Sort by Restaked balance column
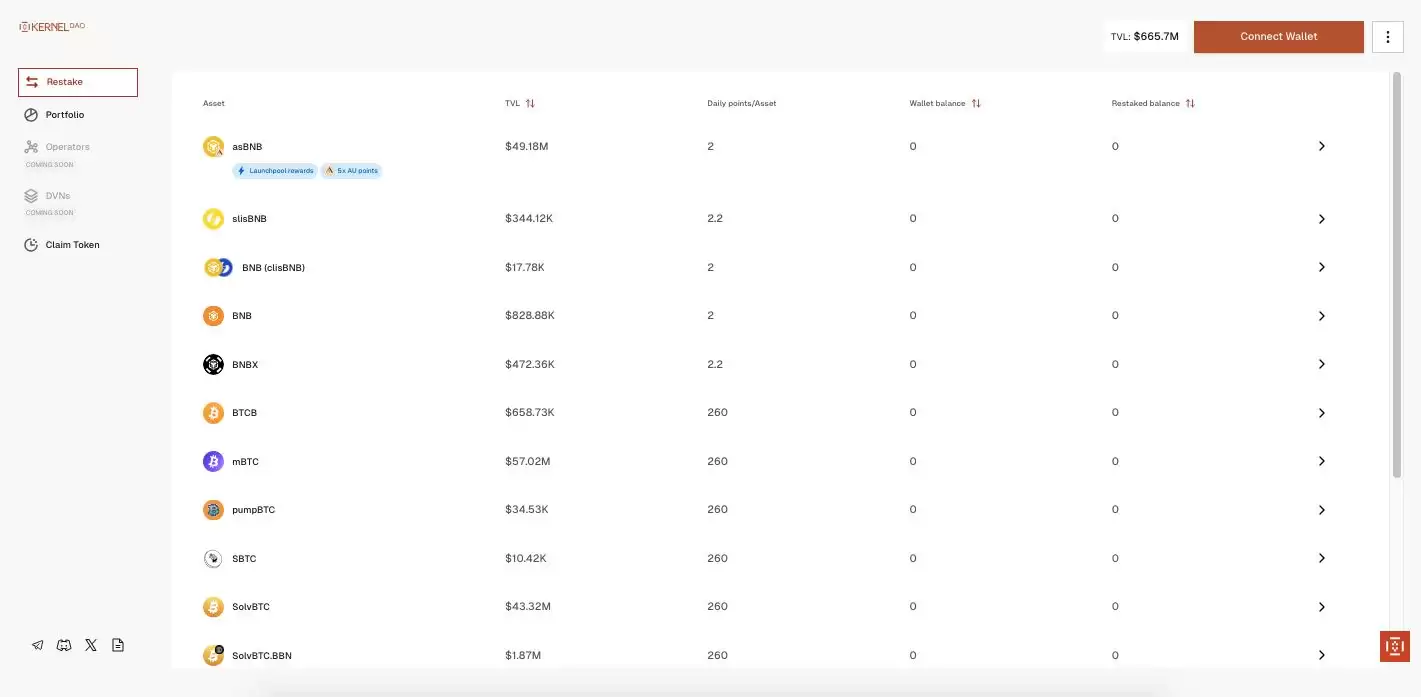Viewport: 1421px width, 697px height. tap(1190, 103)
